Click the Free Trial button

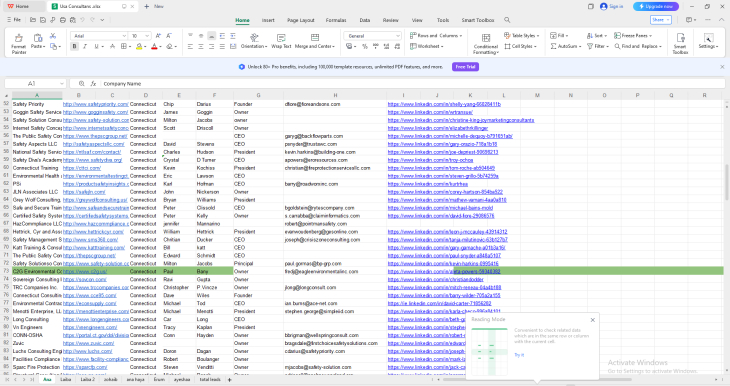point(465,67)
